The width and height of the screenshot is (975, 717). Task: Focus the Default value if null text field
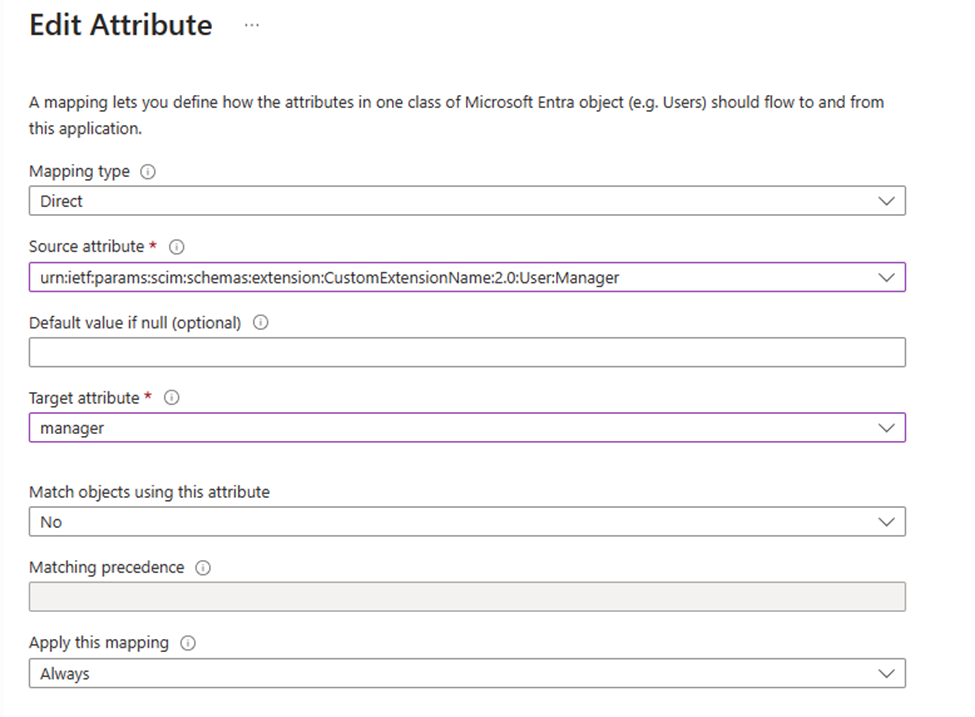click(467, 352)
